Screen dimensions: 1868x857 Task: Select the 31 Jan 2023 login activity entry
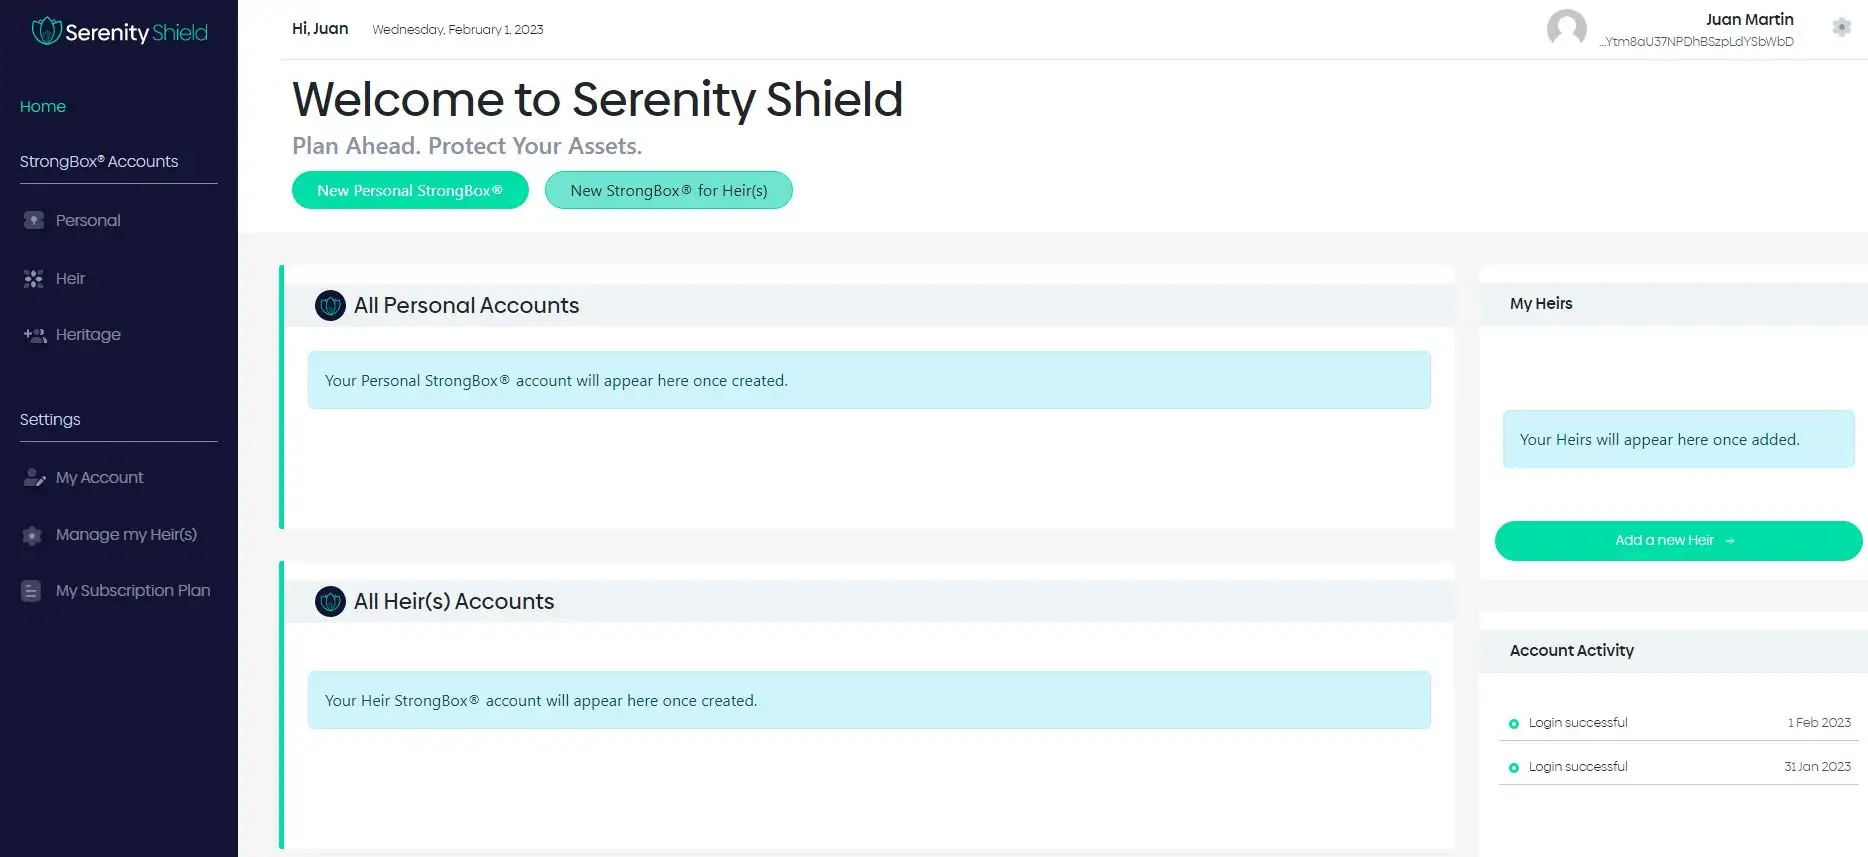[x=1678, y=767]
